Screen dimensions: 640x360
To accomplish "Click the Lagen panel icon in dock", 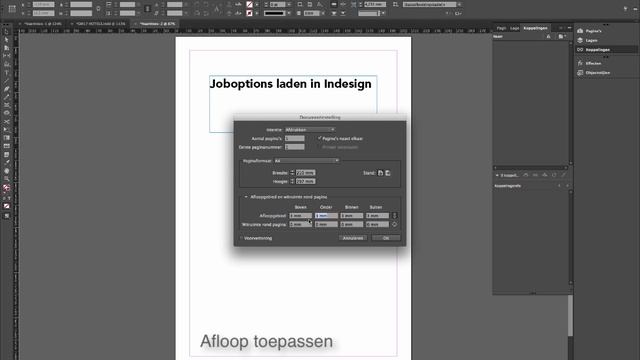I will tap(580, 40).
